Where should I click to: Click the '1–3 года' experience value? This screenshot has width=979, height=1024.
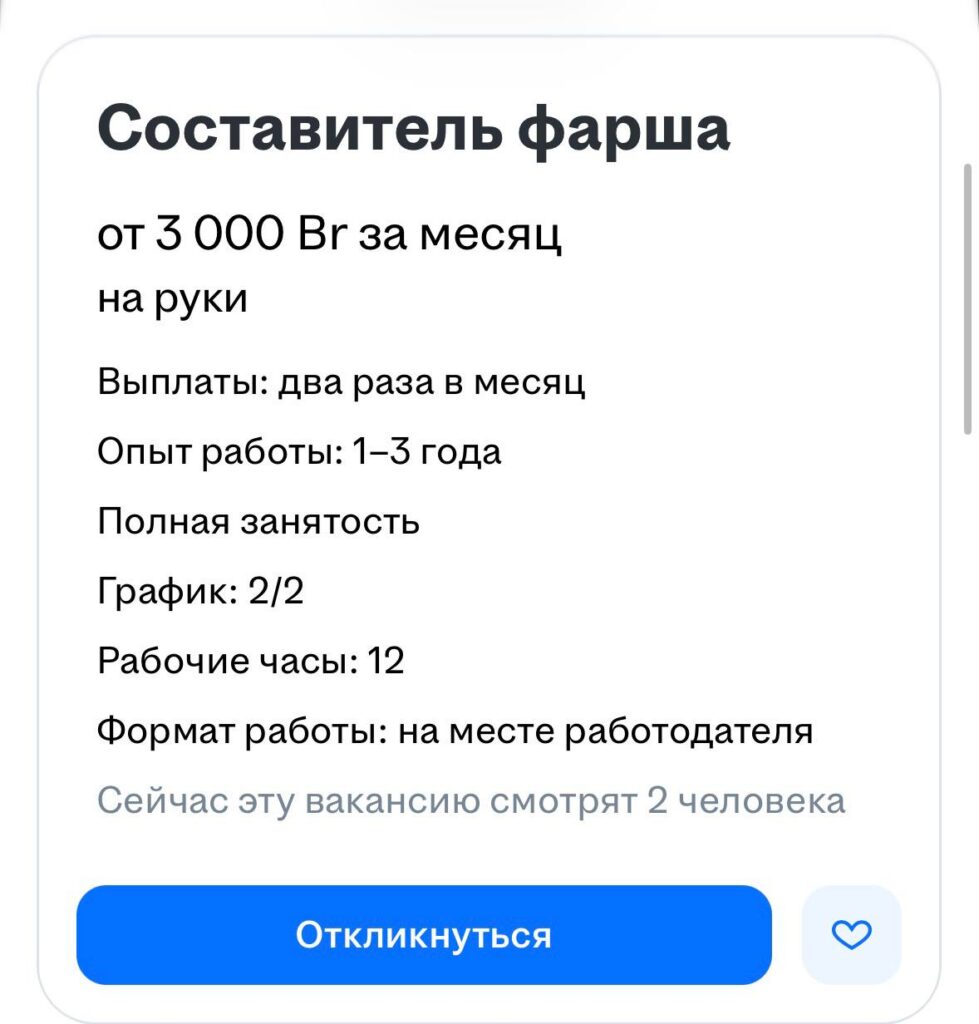[427, 453]
